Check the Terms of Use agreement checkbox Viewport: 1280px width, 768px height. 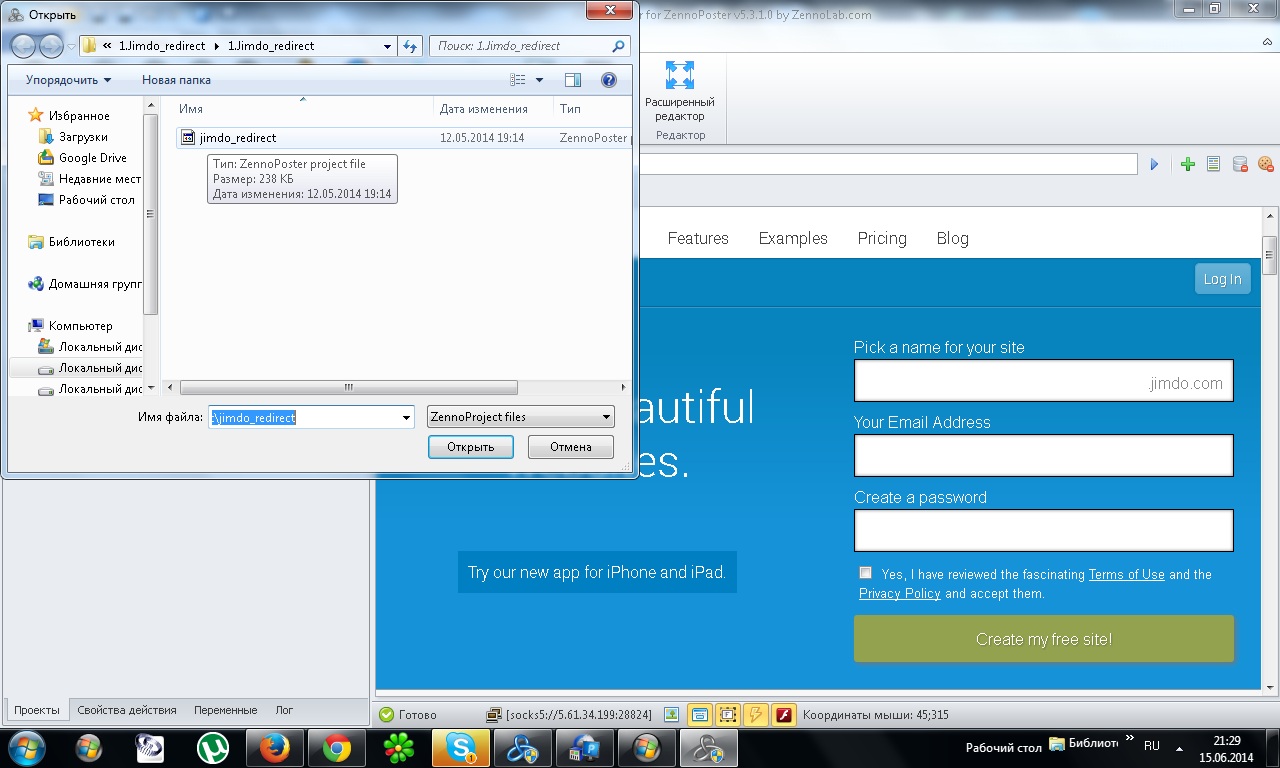tap(865, 573)
